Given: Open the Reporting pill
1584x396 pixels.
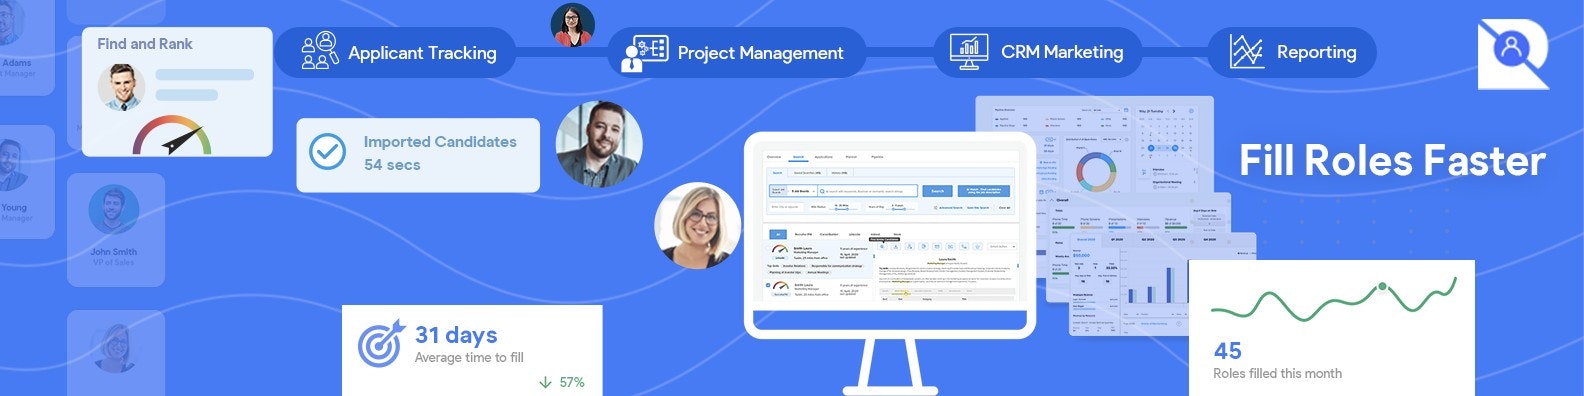Looking at the screenshot, I should pyautogui.click(x=1292, y=52).
